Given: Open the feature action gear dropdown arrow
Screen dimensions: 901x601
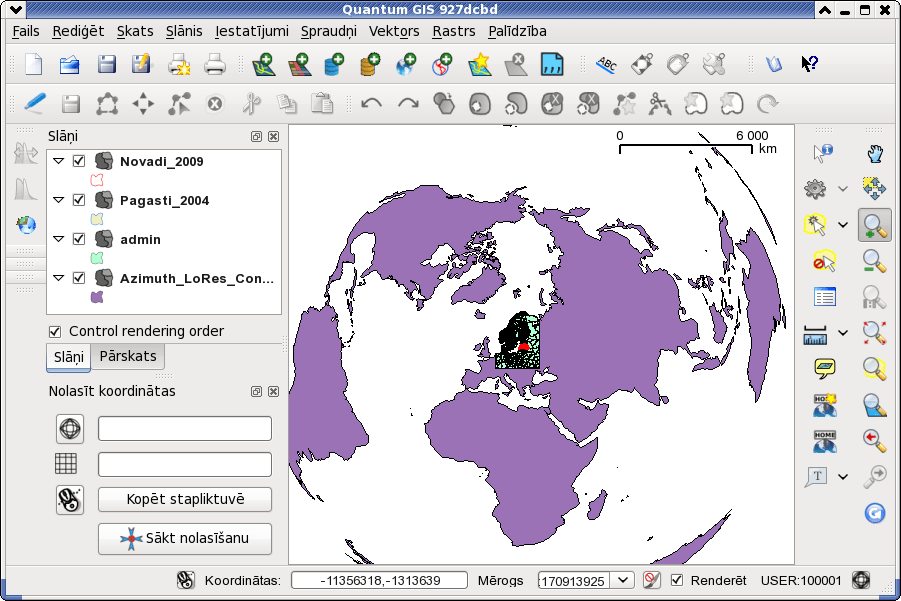Looking at the screenshot, I should 842,188.
